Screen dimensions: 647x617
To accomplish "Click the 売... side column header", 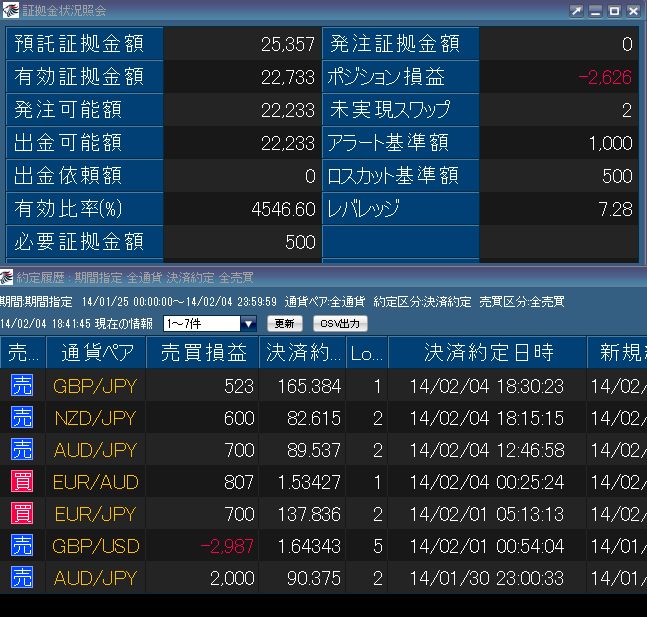I will pyautogui.click(x=23, y=352).
